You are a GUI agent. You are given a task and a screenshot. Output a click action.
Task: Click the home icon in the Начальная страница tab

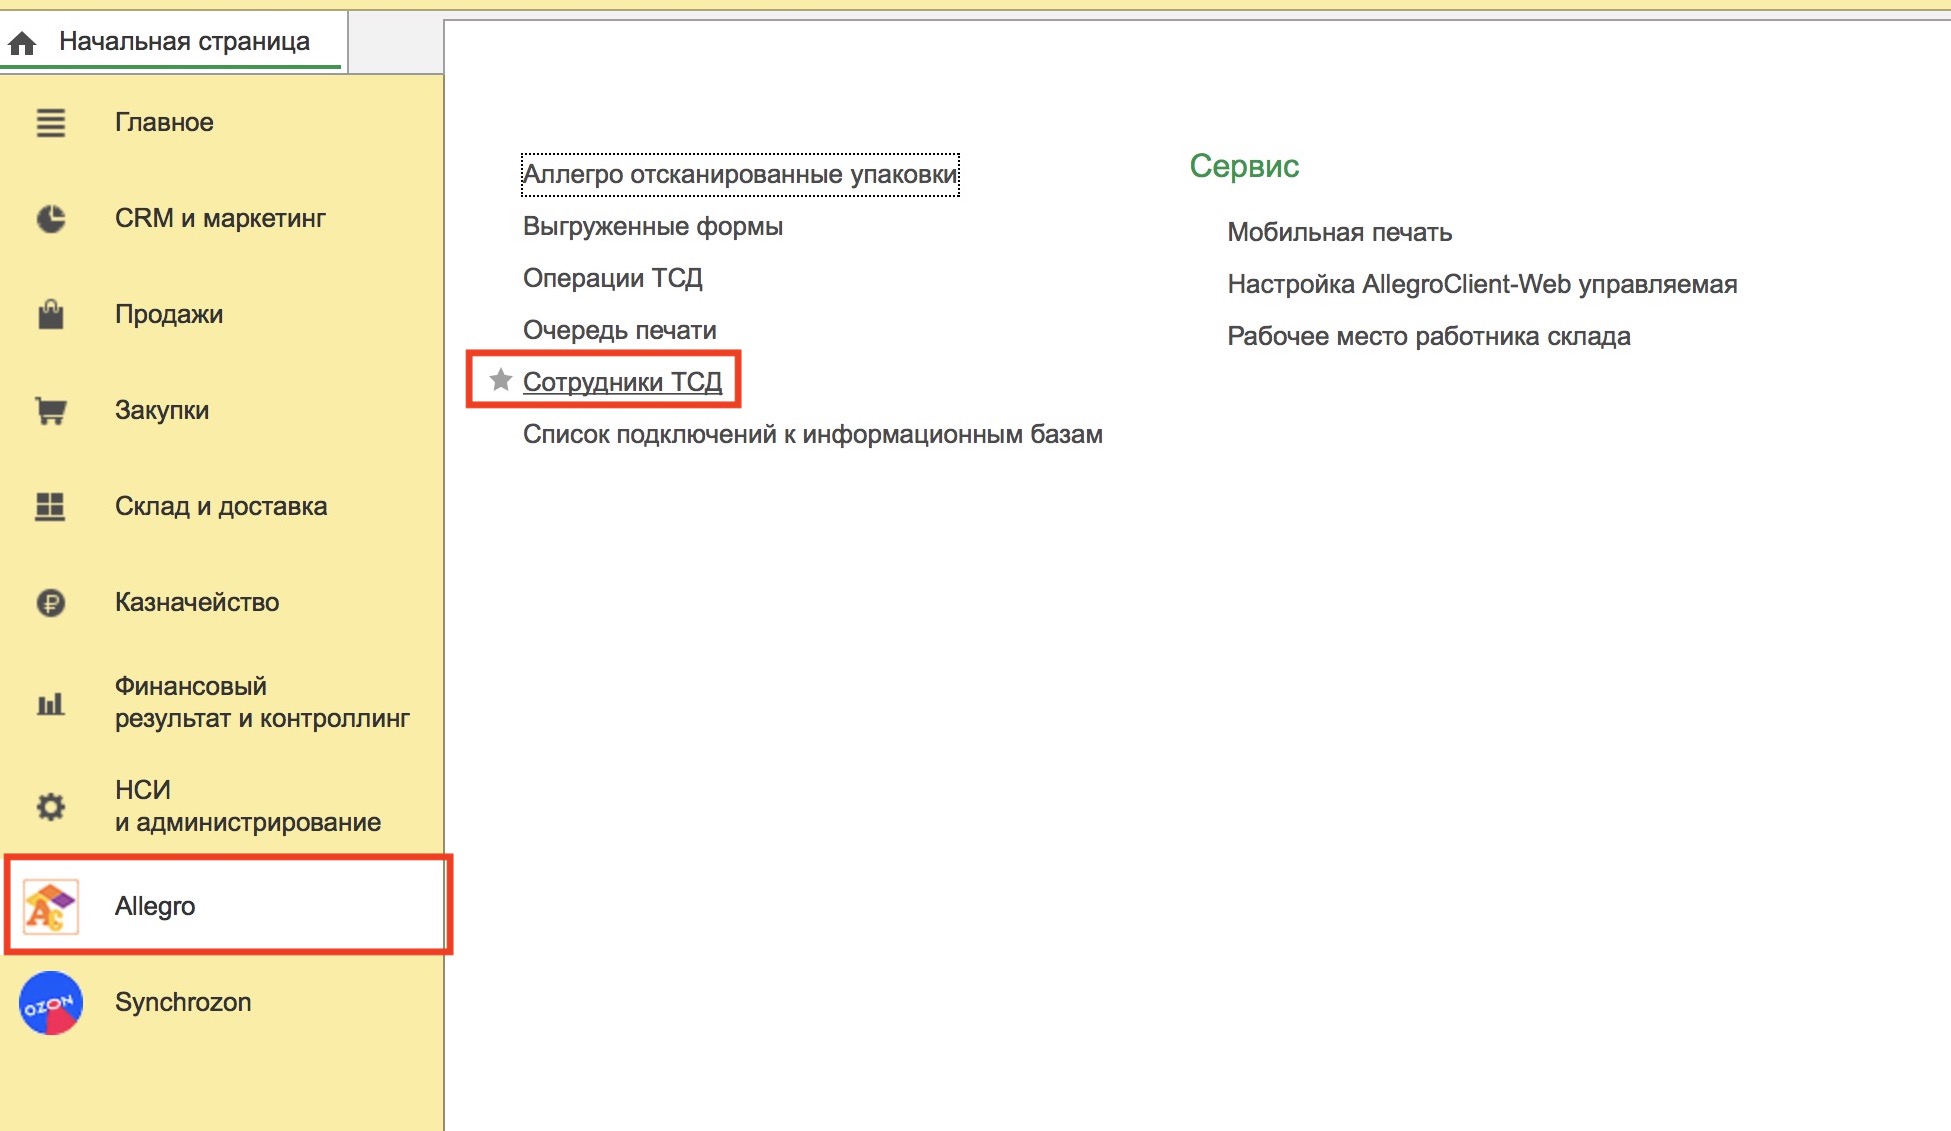point(22,43)
